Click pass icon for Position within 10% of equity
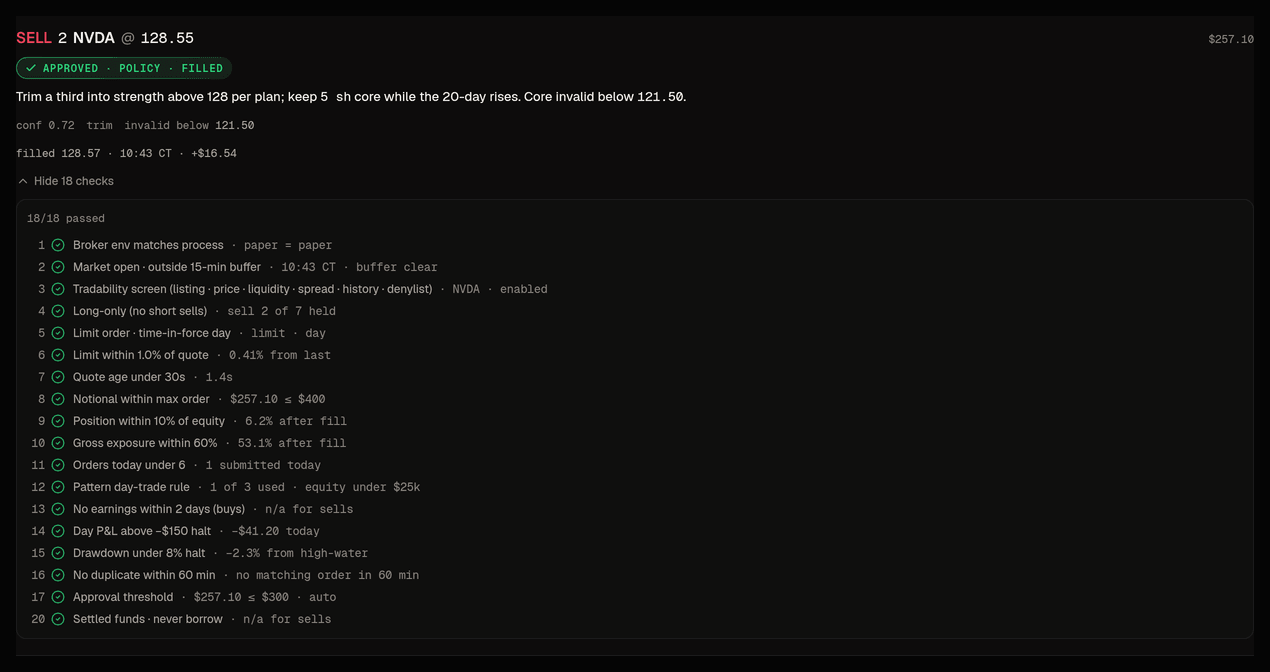Viewport: 1270px width, 672px height. [58, 421]
